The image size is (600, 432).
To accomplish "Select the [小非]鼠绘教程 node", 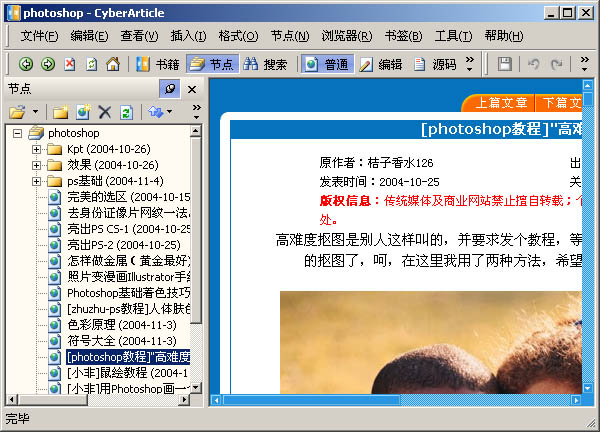I will coord(128,373).
